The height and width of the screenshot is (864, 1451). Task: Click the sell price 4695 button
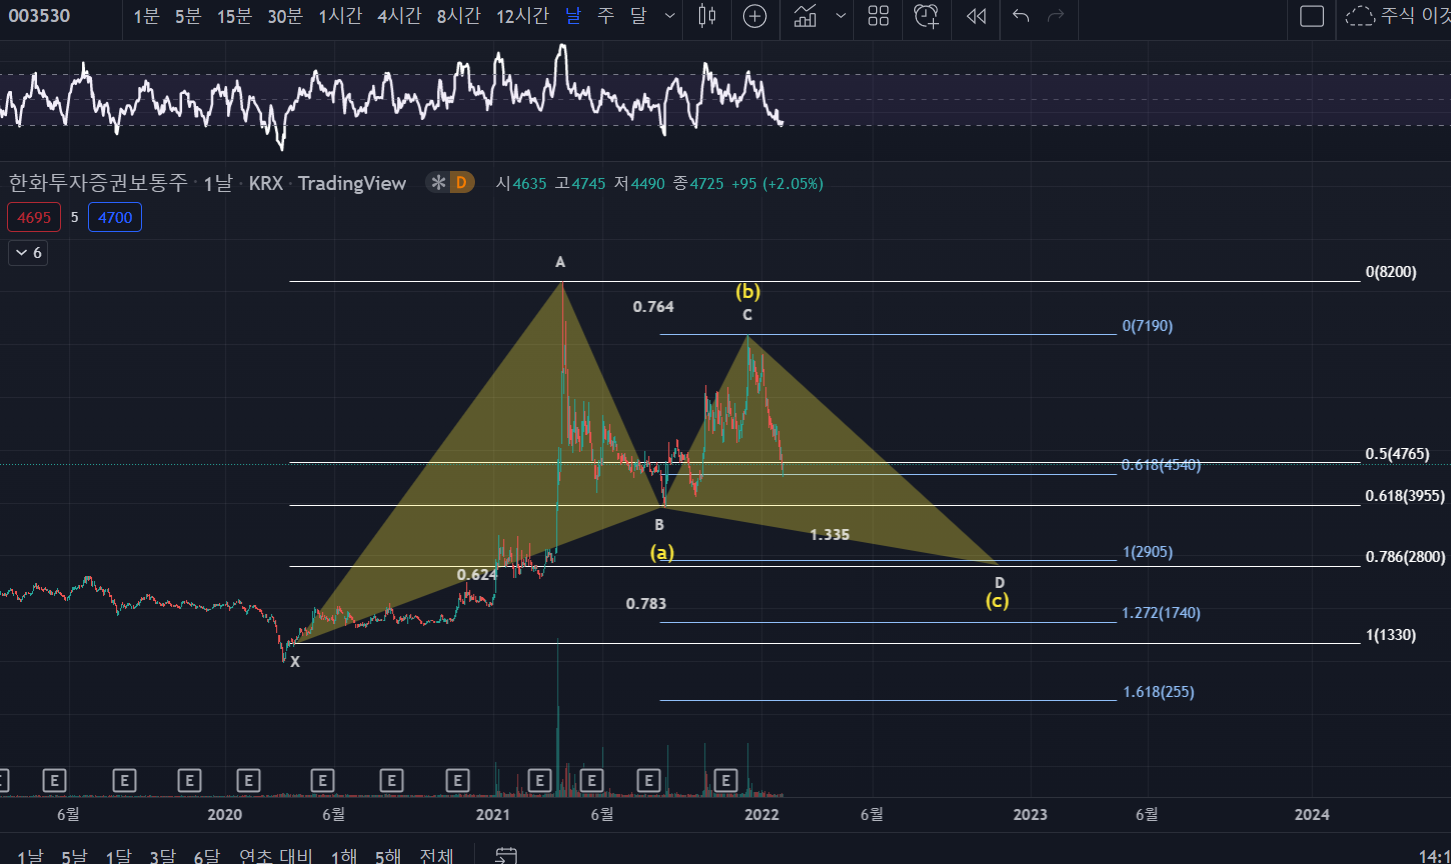(34, 217)
